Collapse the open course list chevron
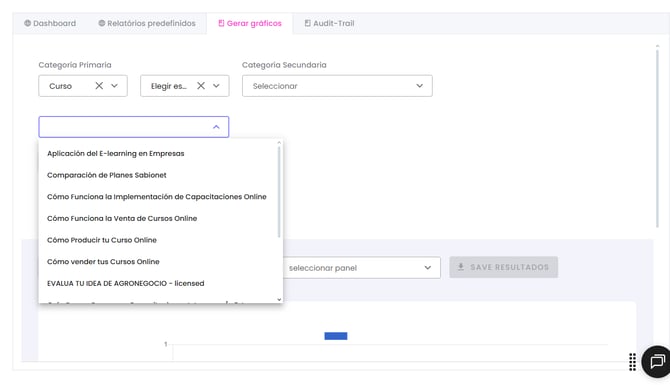 click(216, 127)
